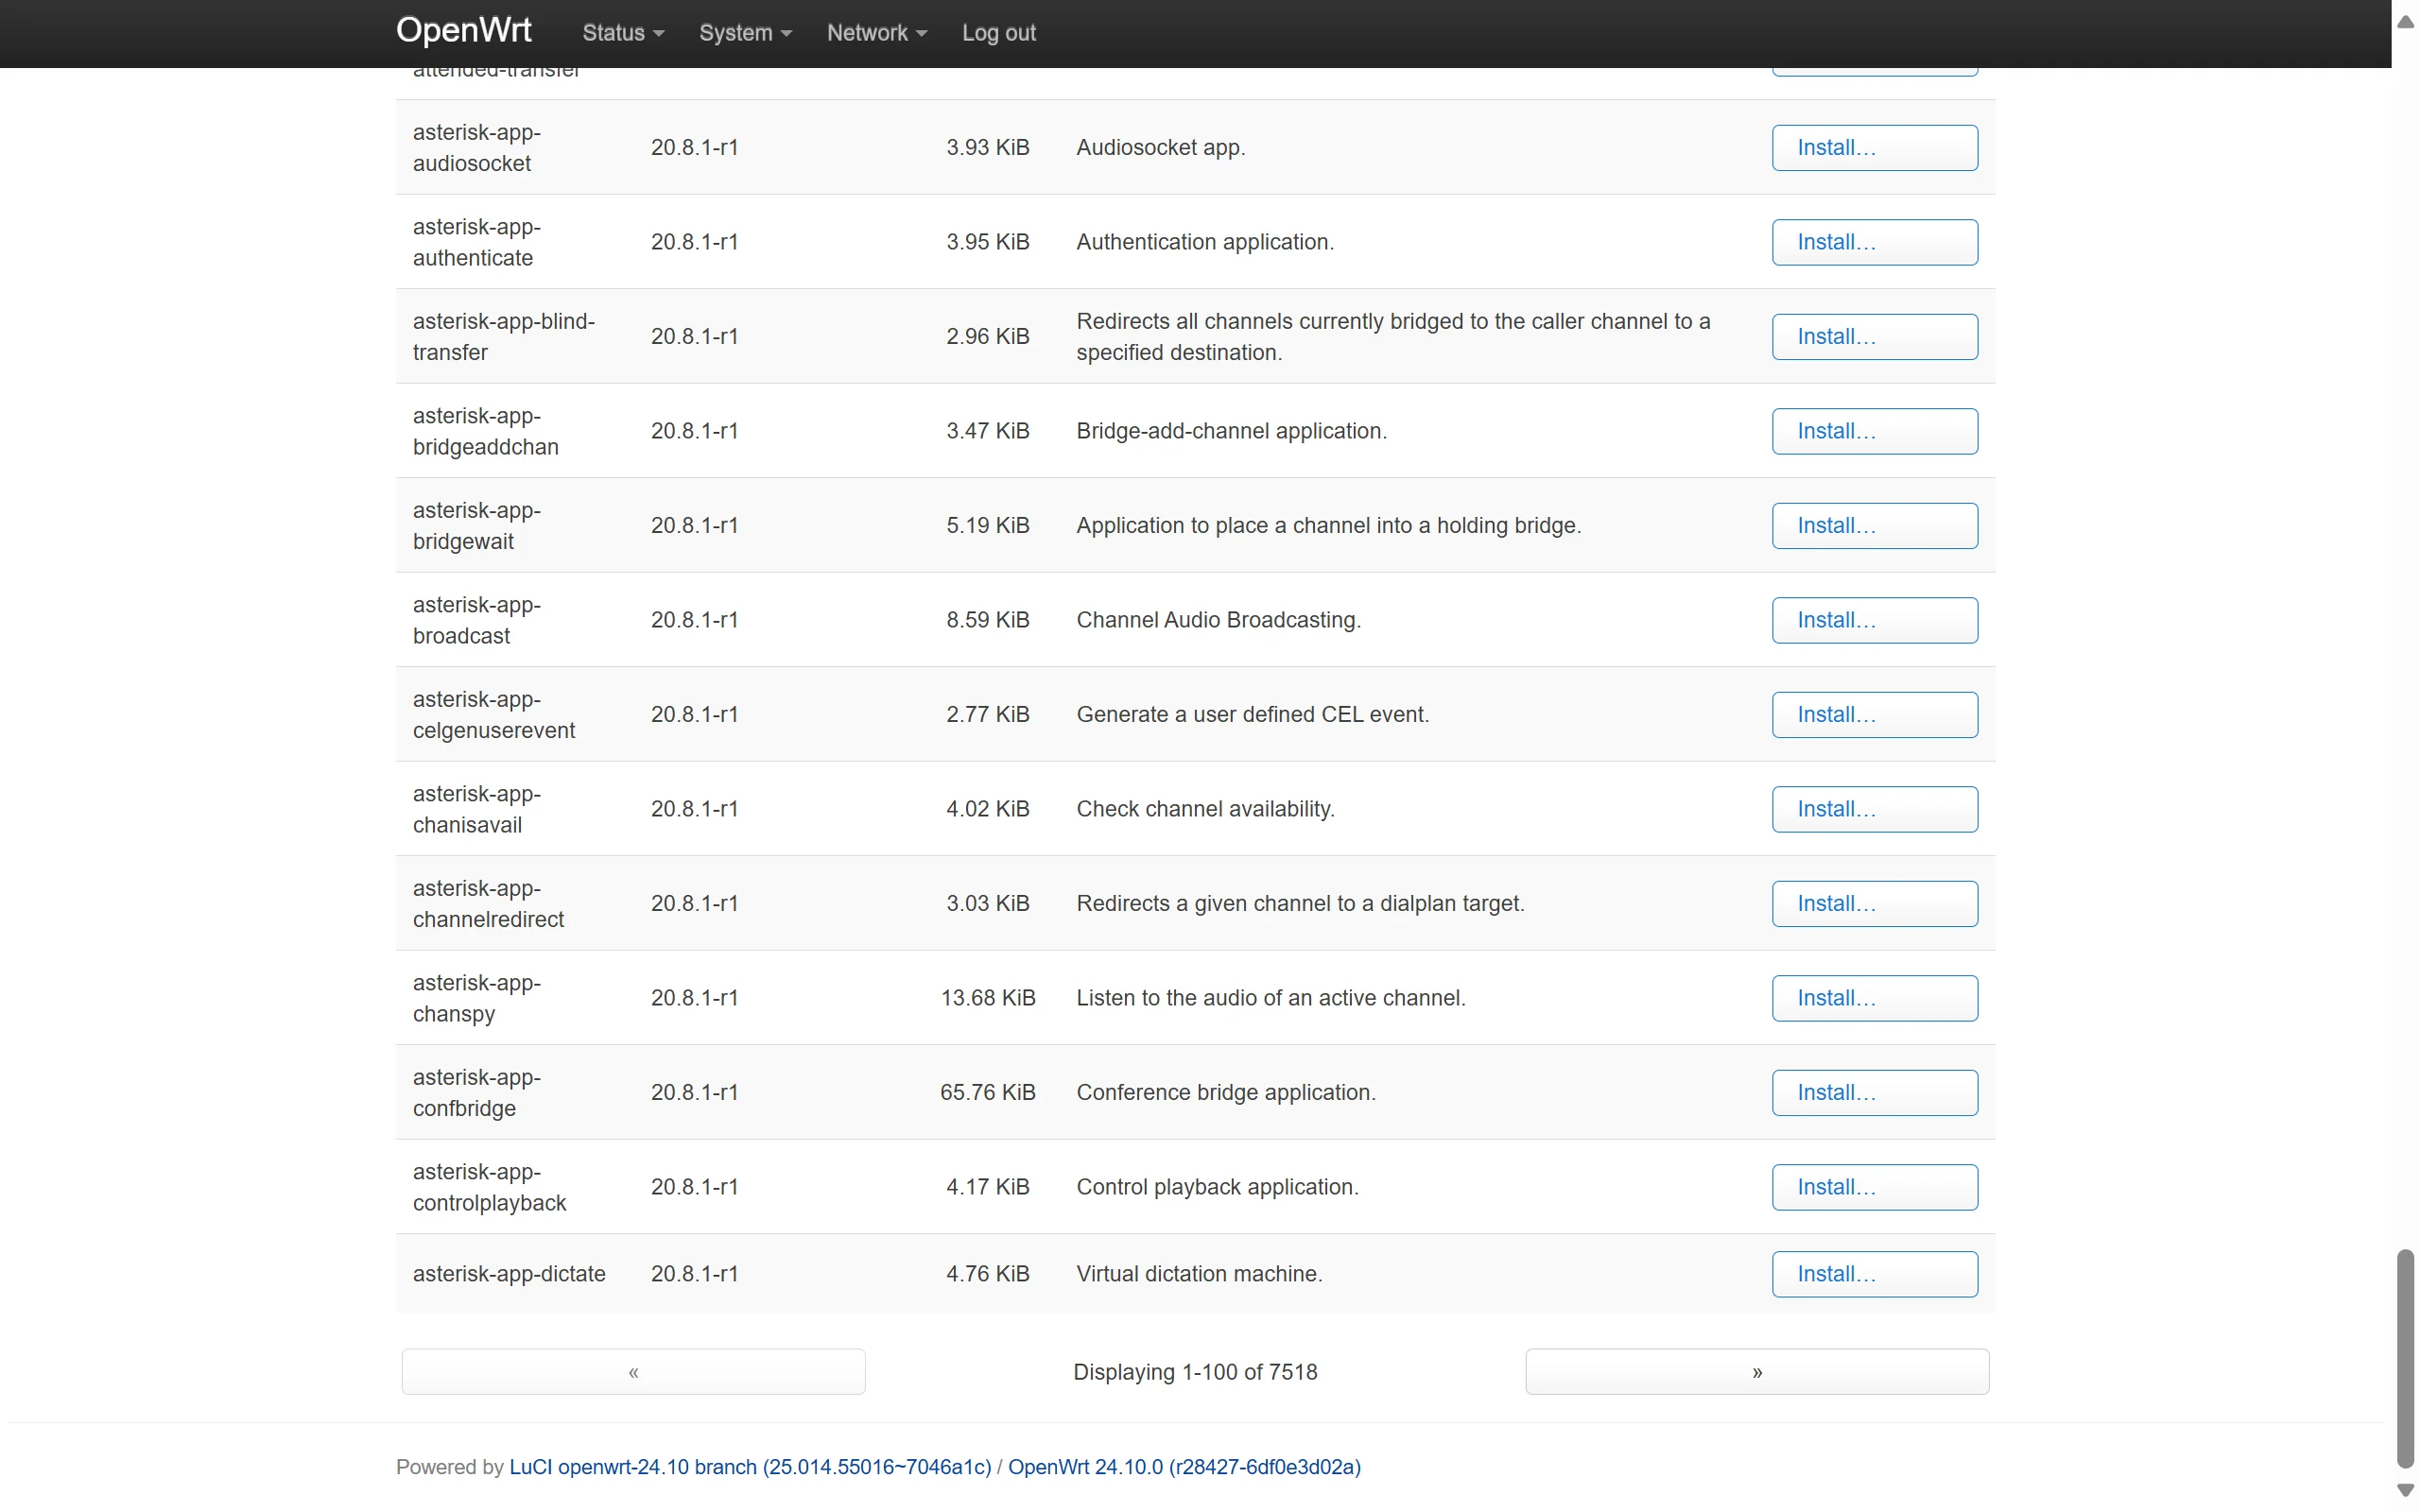Go to the next page of packages

1756,1371
